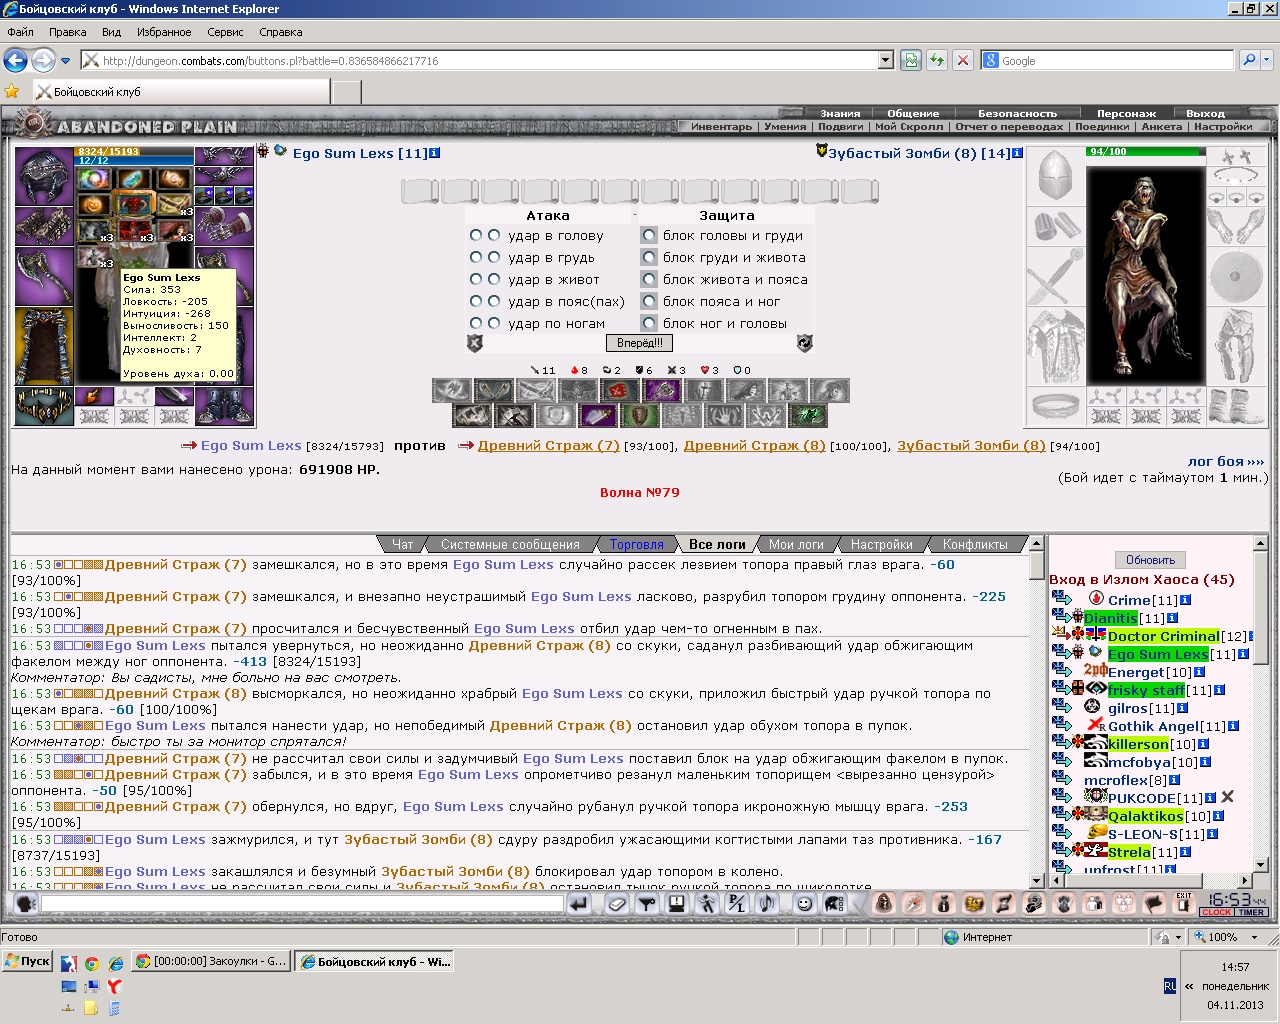Click the chat message input field
Screen dimensions: 1280x1024
(x=301, y=904)
